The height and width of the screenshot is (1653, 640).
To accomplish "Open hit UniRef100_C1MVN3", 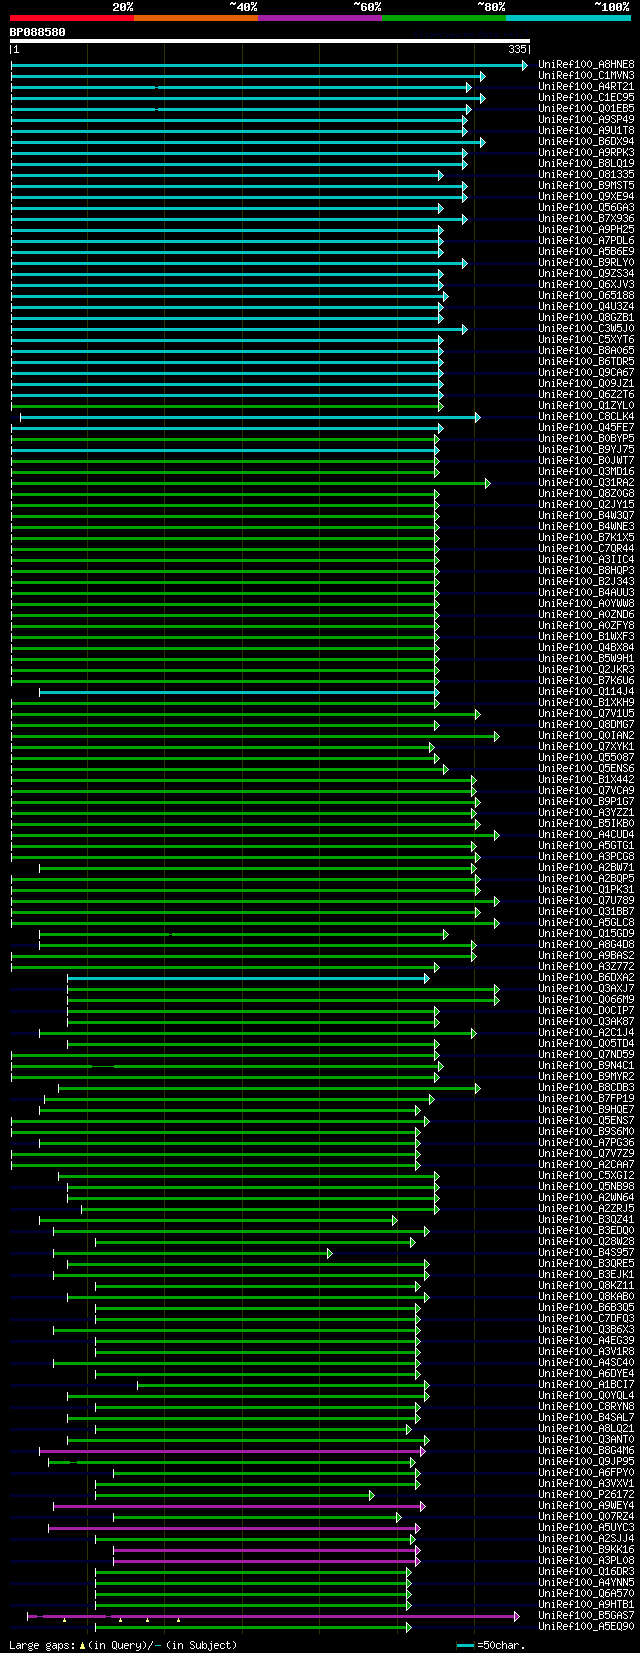I will (x=586, y=75).
